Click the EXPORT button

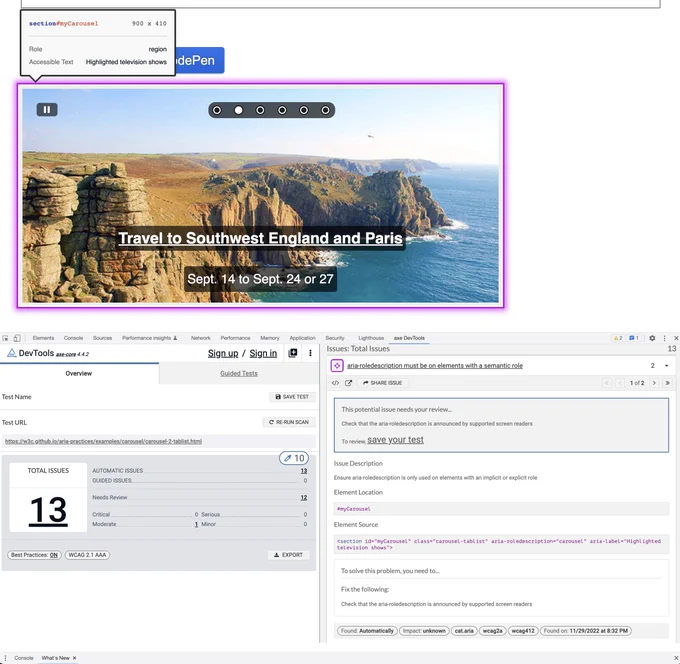[x=288, y=555]
